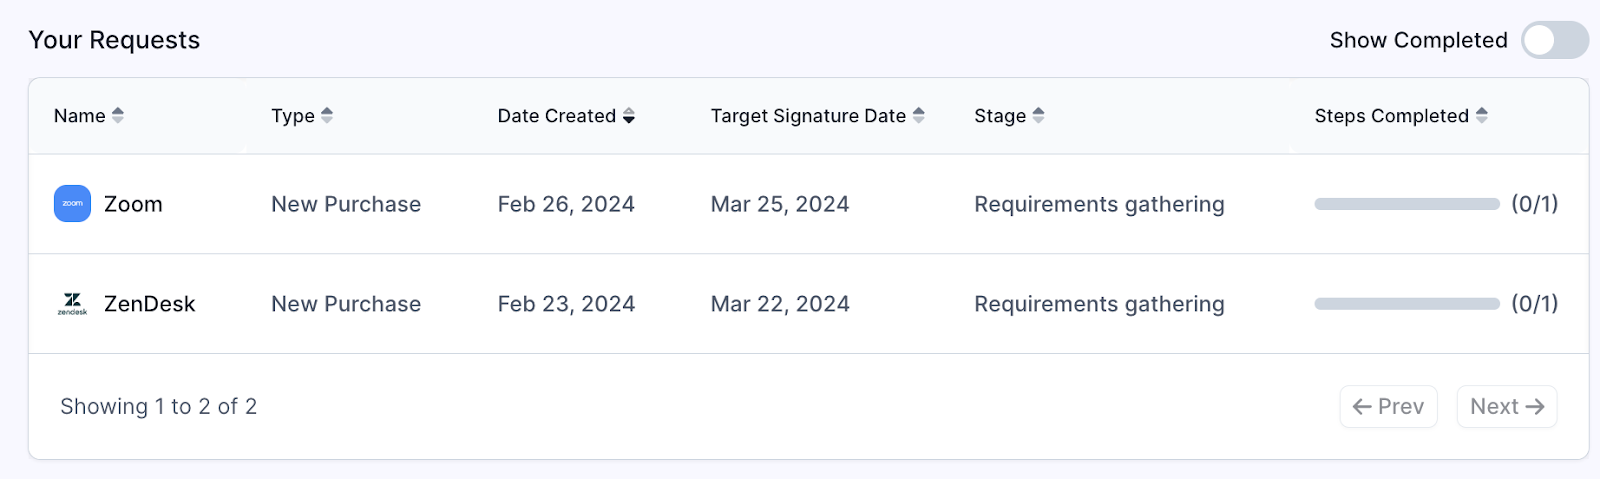This screenshot has width=1600, height=479.
Task: Sort by Stage column arrows
Action: click(x=1039, y=116)
